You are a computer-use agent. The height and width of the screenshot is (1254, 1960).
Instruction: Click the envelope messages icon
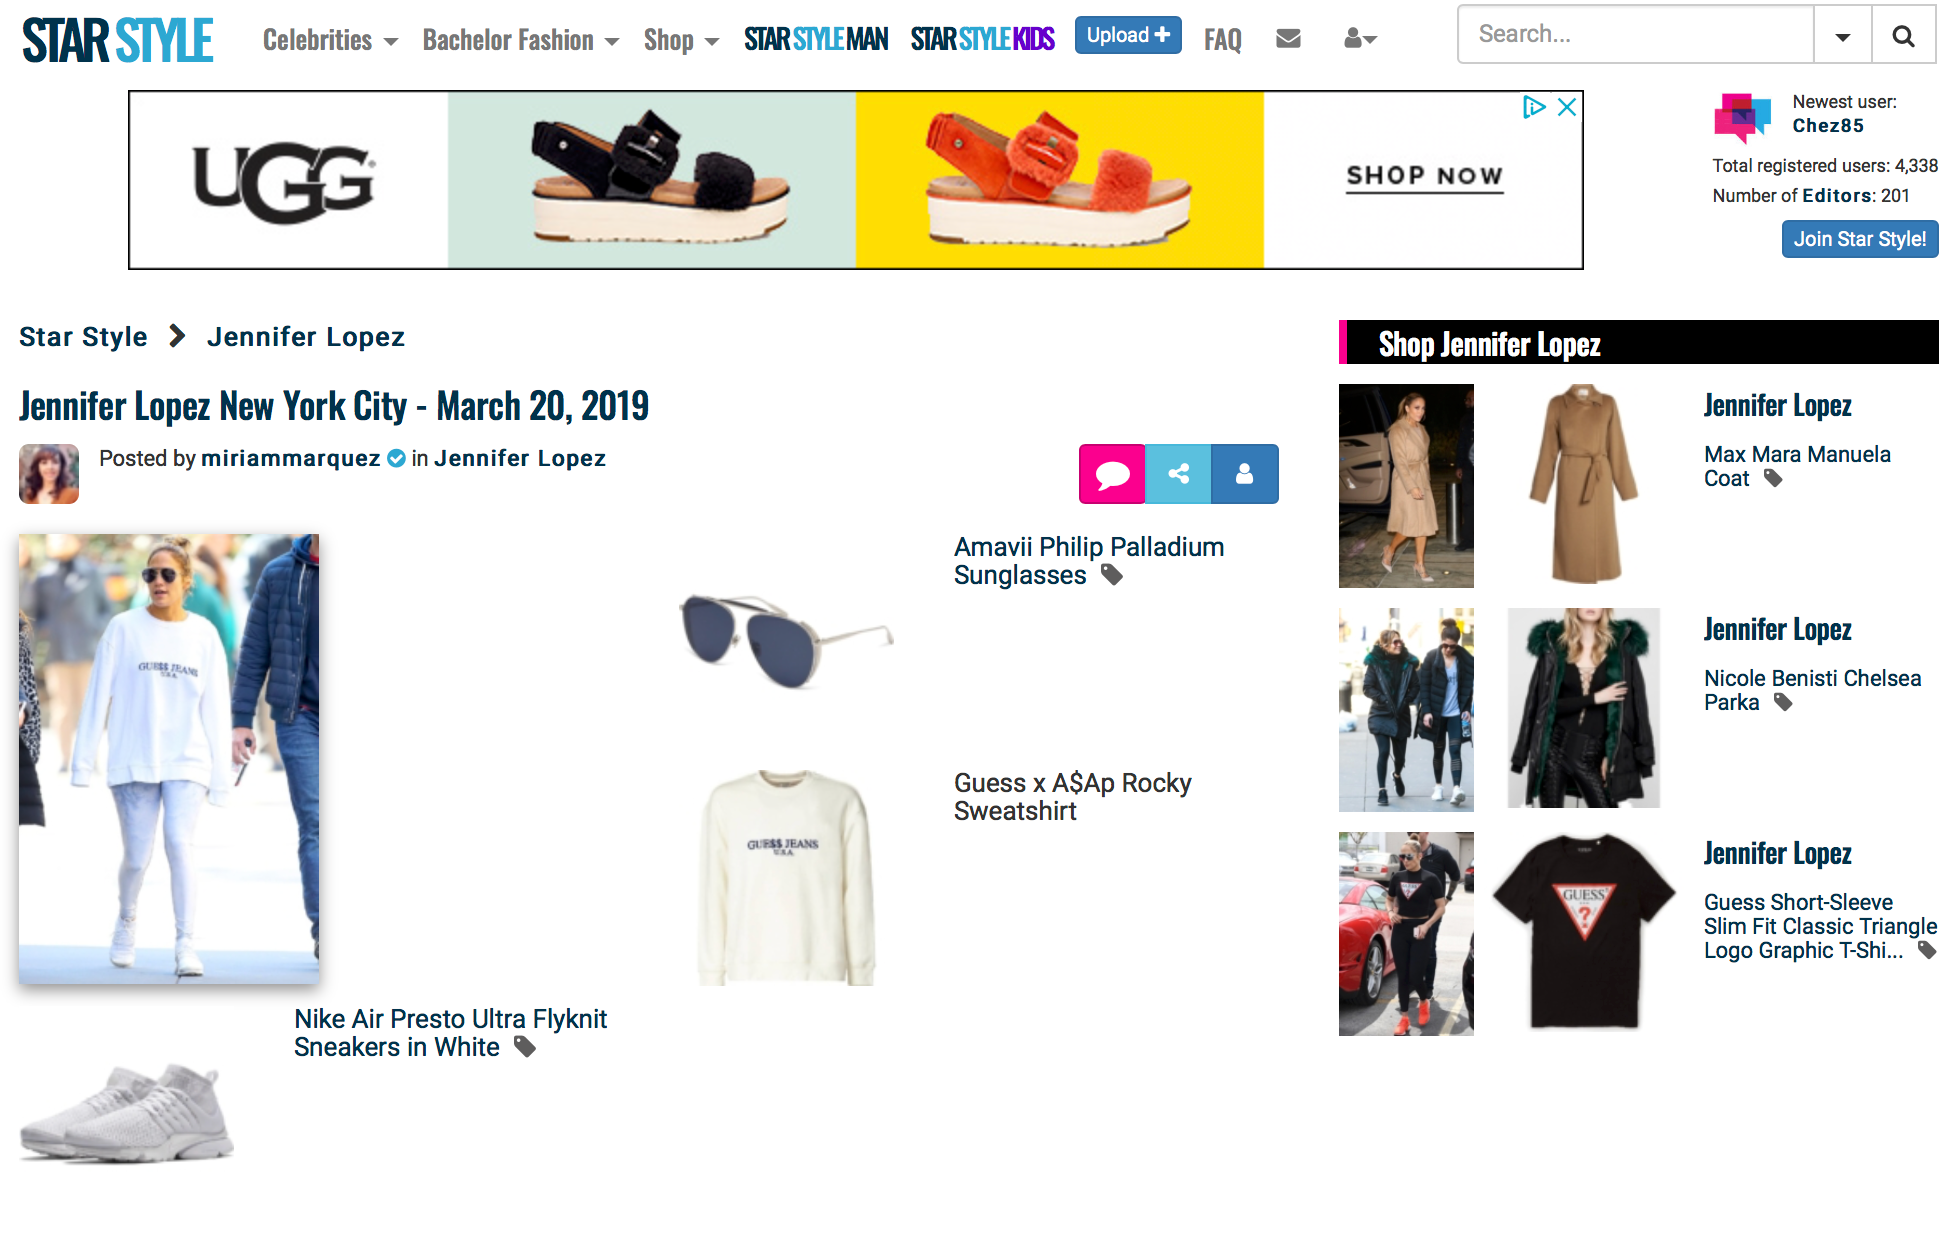point(1288,39)
